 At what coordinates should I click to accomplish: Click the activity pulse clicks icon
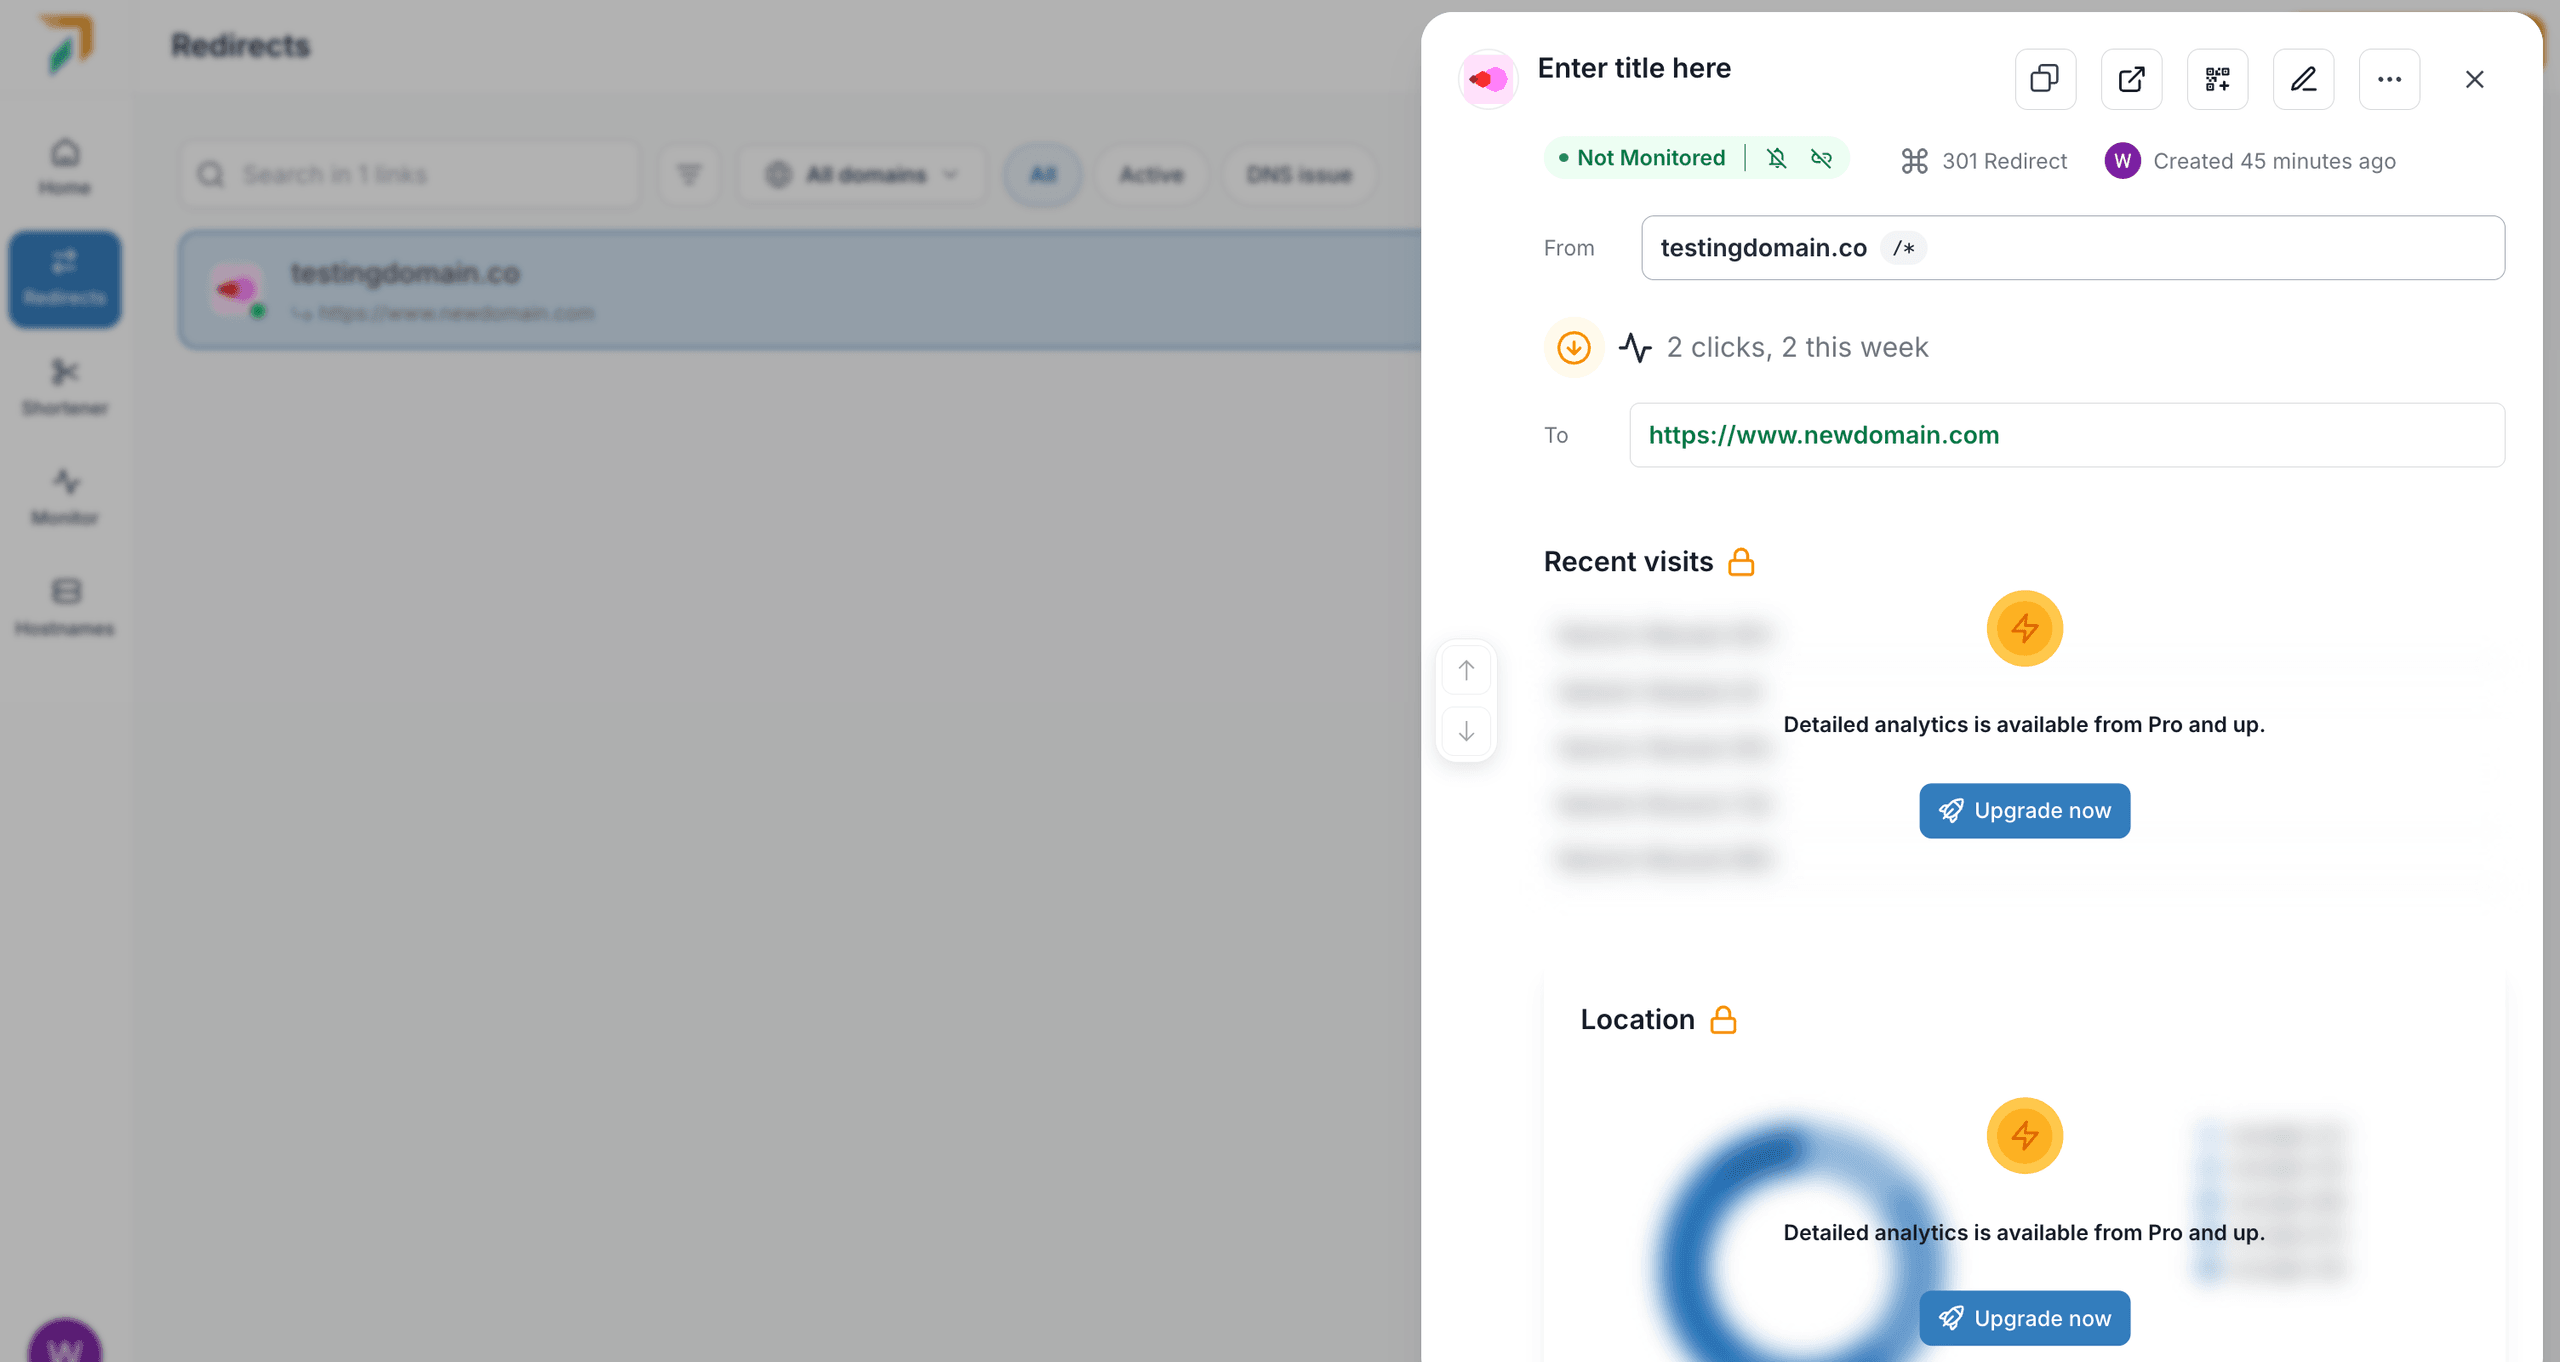pos(1635,347)
